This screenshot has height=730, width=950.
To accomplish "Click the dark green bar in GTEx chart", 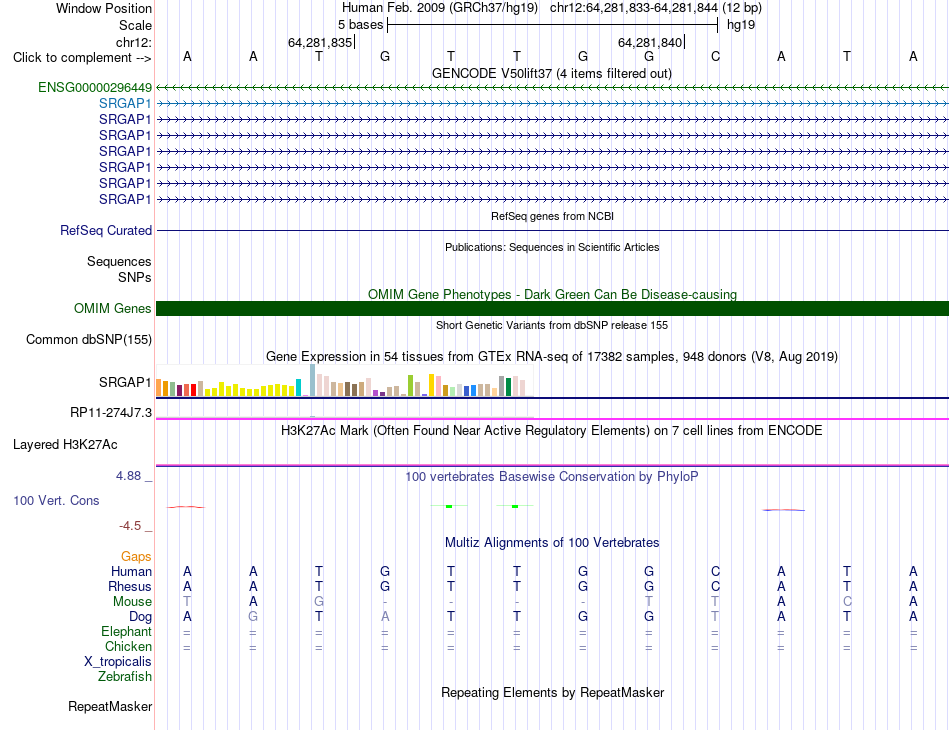I will (x=508, y=387).
